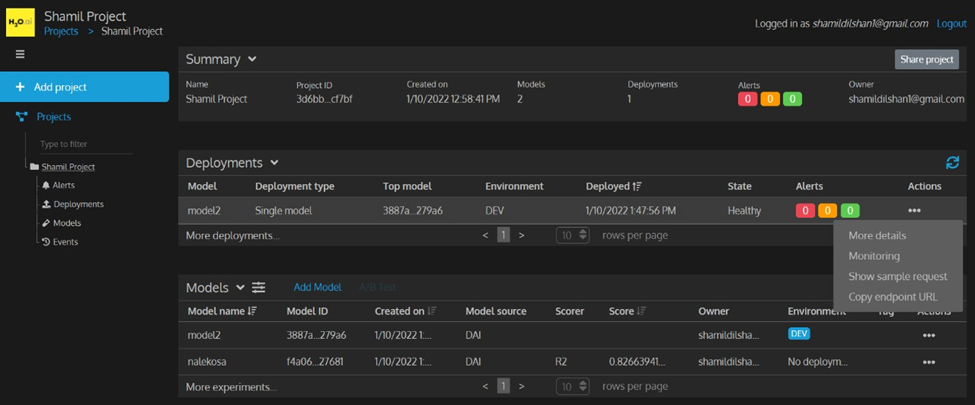Click Show sample request option
Viewport: 975px width, 405px height.
(x=897, y=276)
